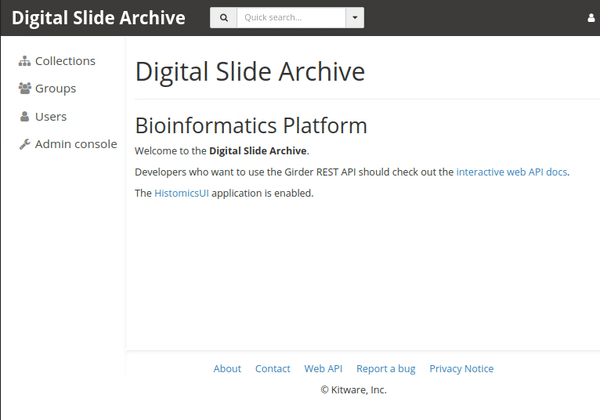Open Collections in the sidebar
The image size is (600, 420).
pyautogui.click(x=57, y=61)
